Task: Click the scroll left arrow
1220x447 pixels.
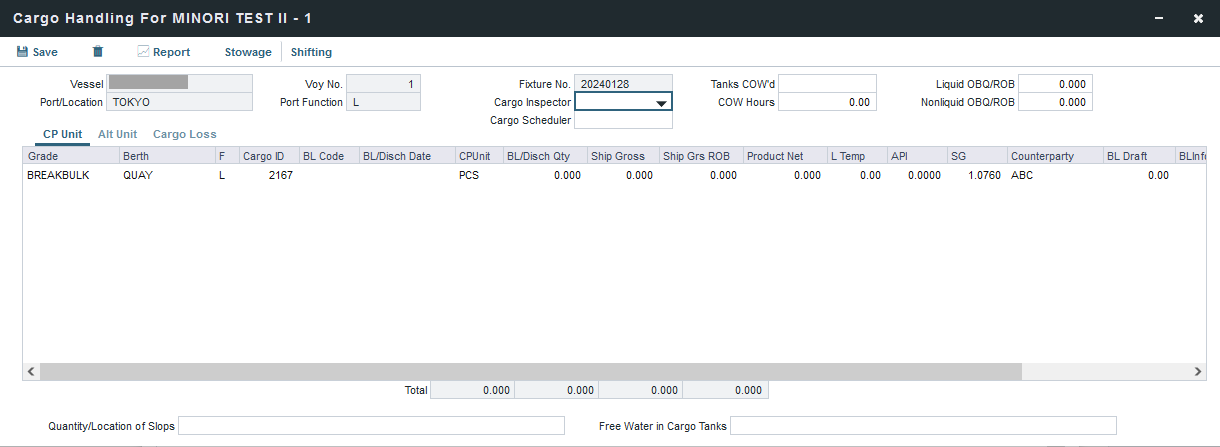Action: (x=31, y=372)
